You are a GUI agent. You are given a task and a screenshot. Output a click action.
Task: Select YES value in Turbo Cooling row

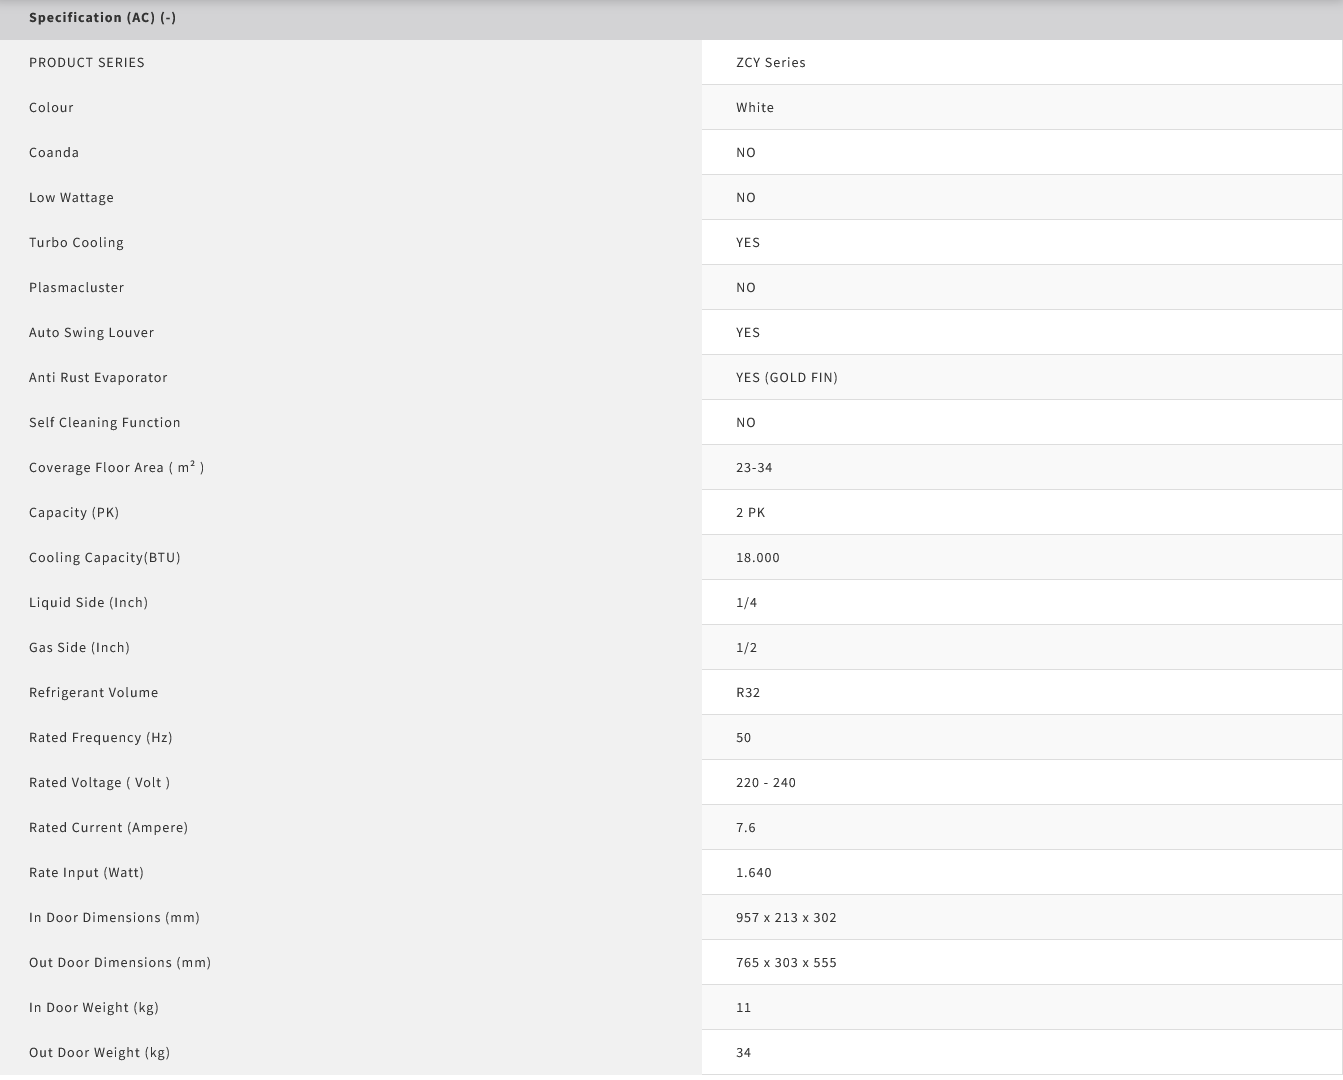[x=748, y=242]
